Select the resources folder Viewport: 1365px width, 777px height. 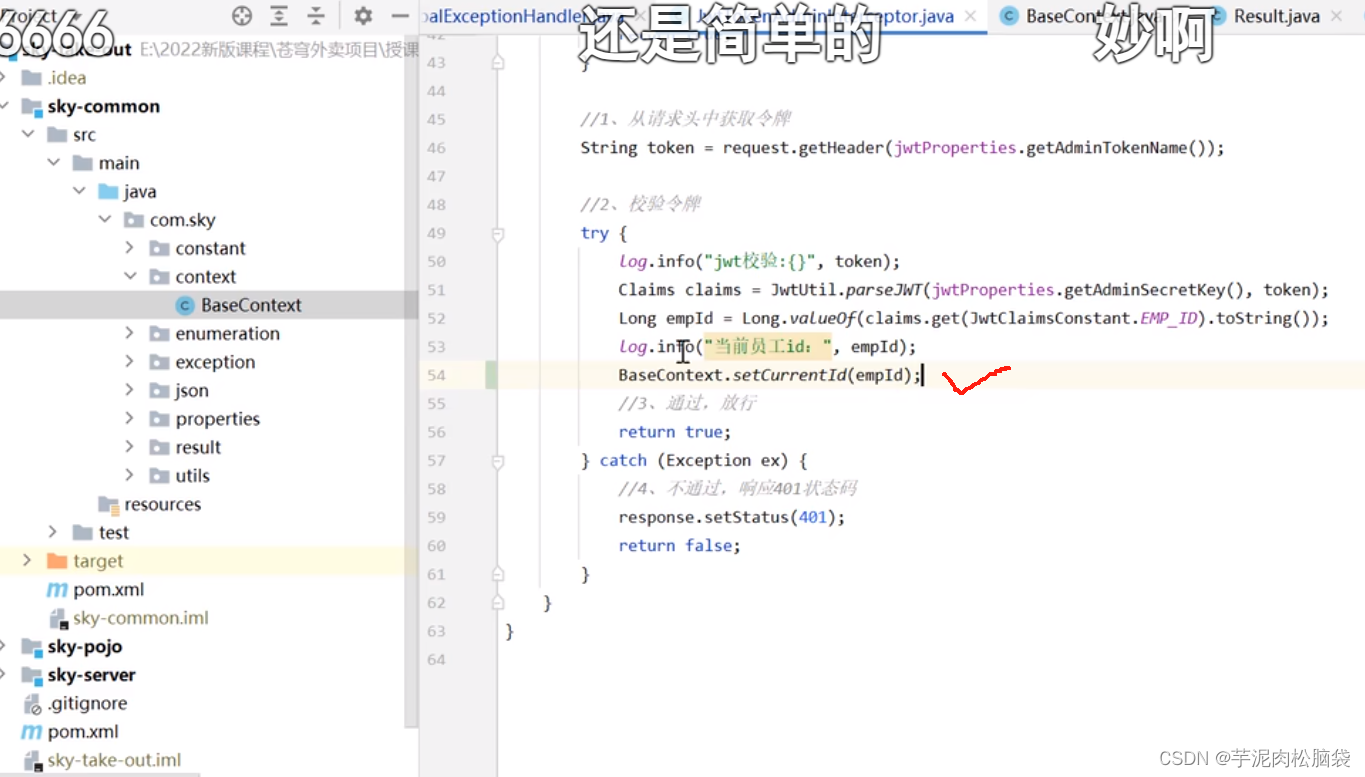point(162,504)
